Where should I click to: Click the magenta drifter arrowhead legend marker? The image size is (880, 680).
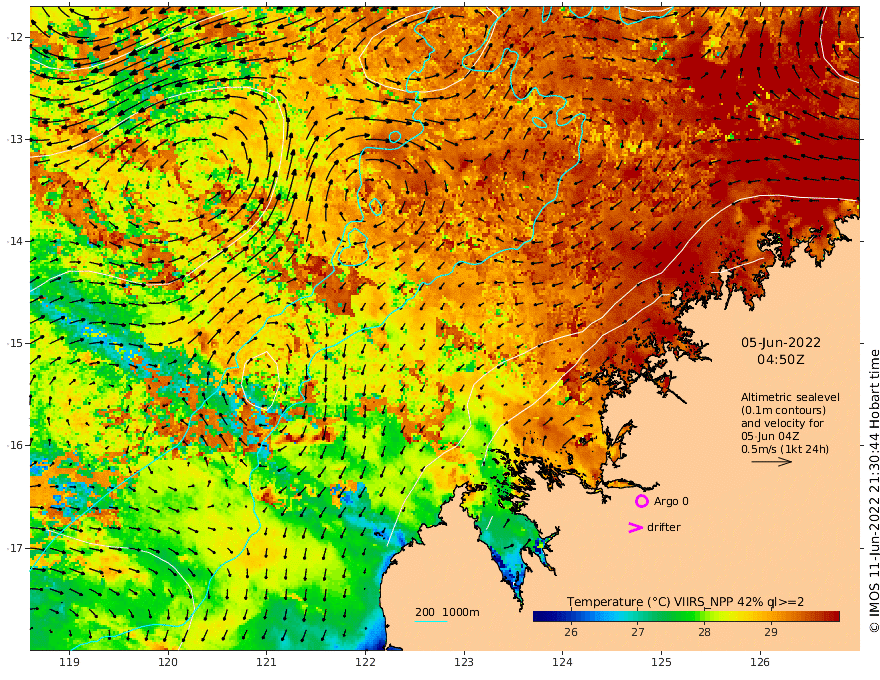pyautogui.click(x=635, y=527)
